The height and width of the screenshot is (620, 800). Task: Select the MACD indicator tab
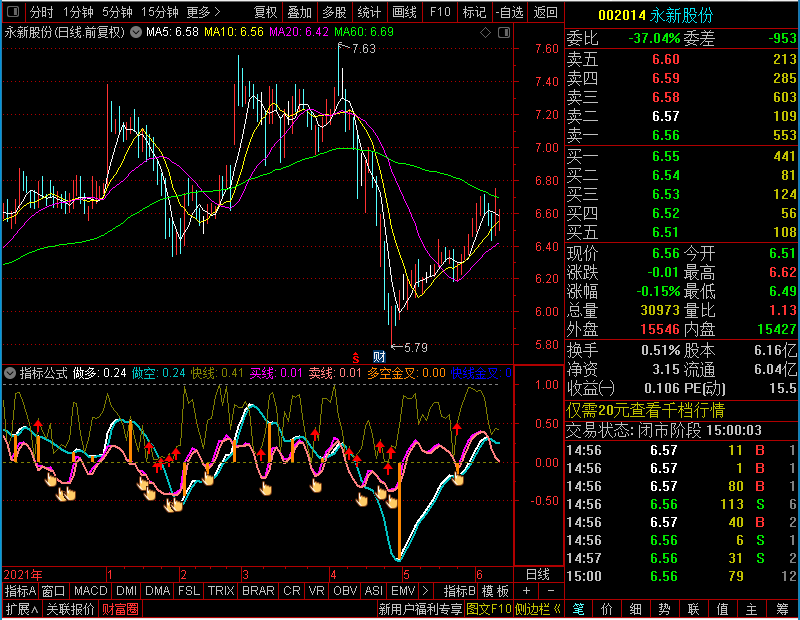click(90, 591)
